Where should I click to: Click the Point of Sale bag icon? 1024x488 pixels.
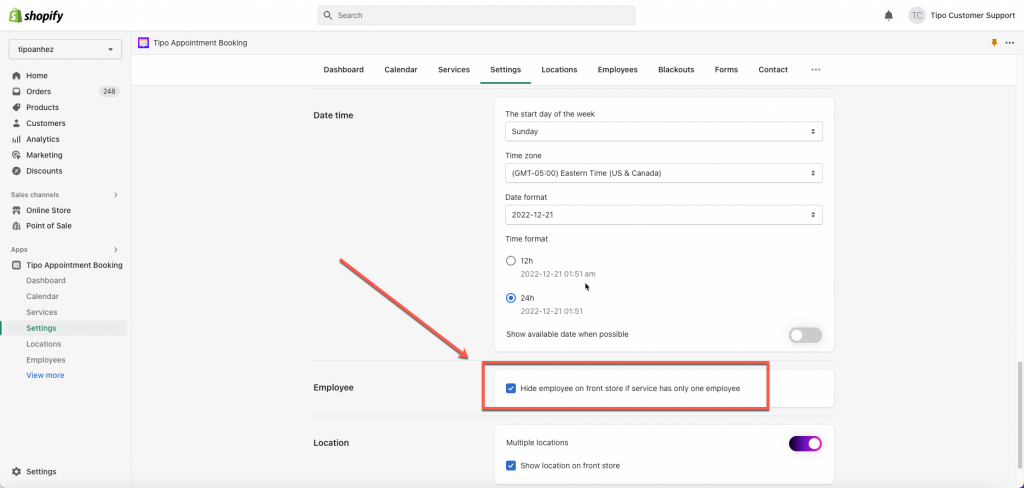click(x=16, y=226)
